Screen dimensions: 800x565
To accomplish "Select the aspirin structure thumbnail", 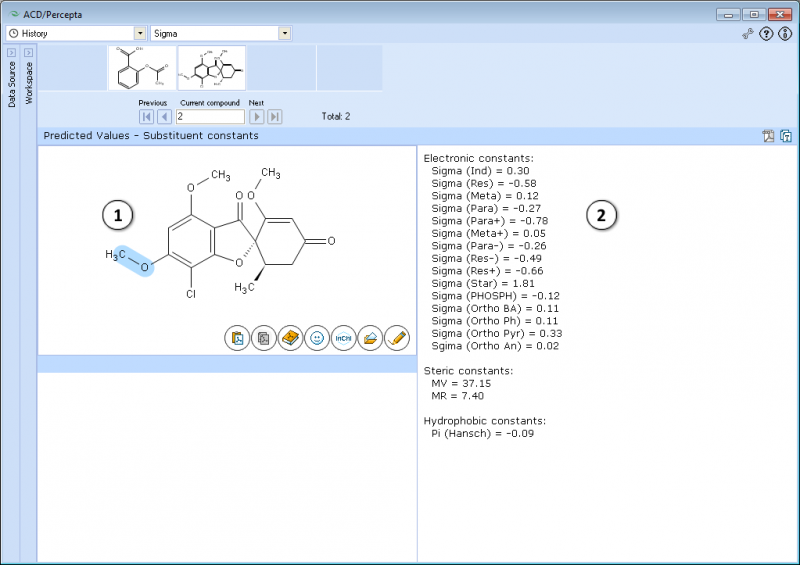I will click(x=142, y=68).
